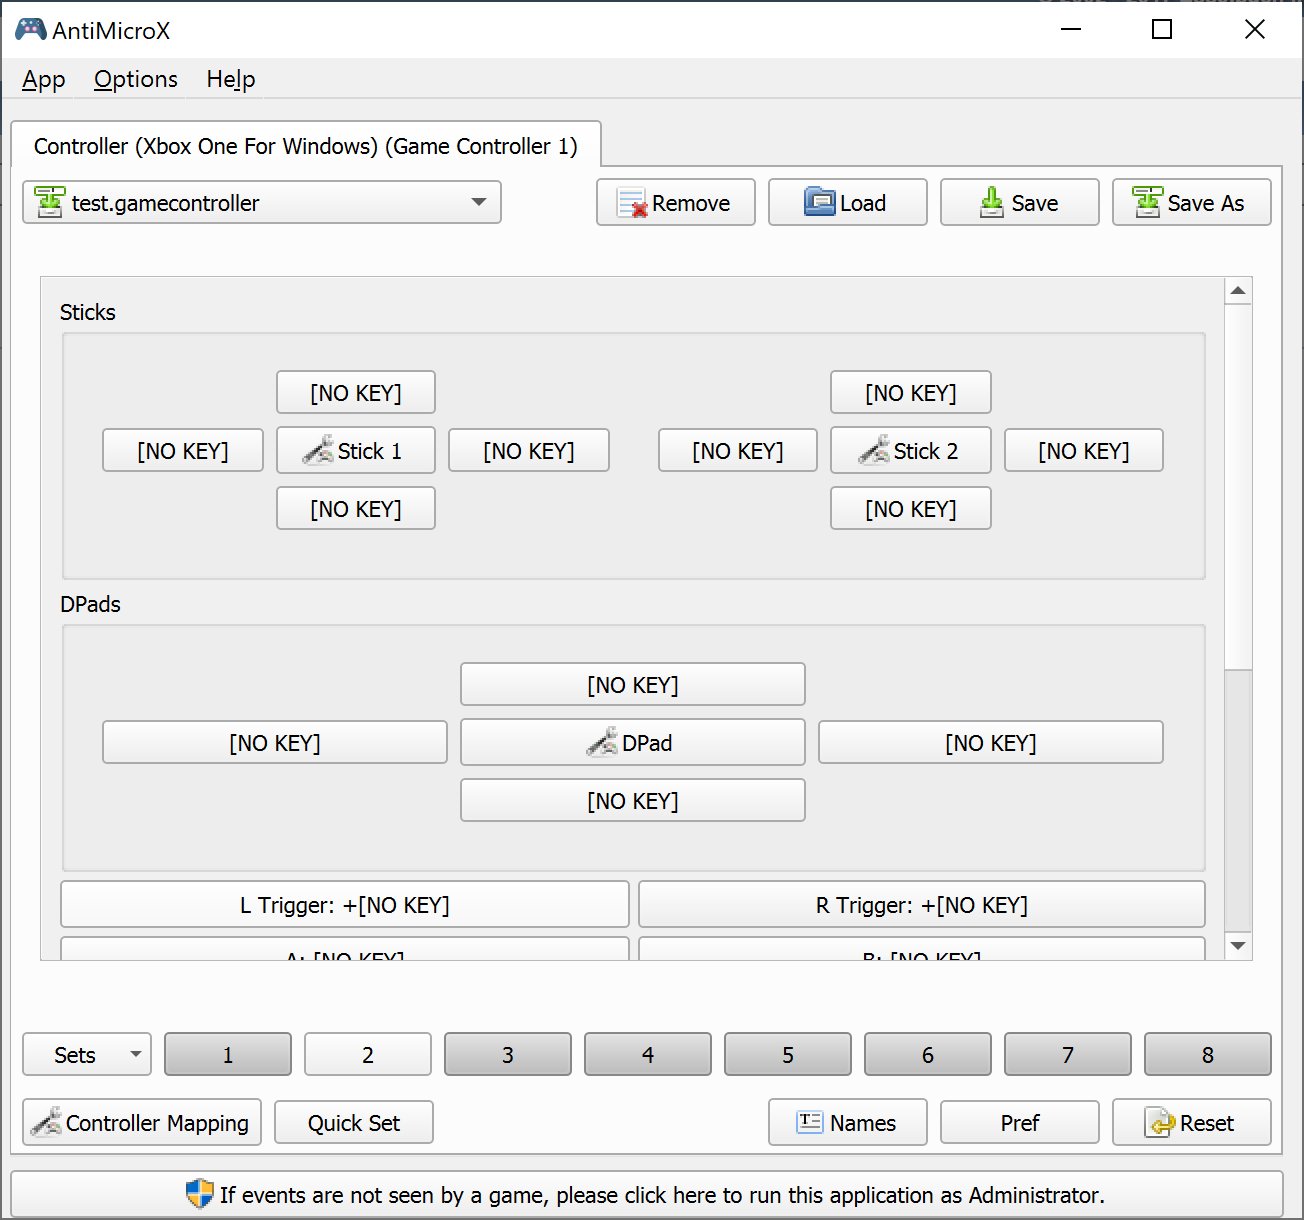This screenshot has height=1220, width=1304.
Task: Expand the test.gamecontroller profile dropdown
Action: (x=262, y=203)
